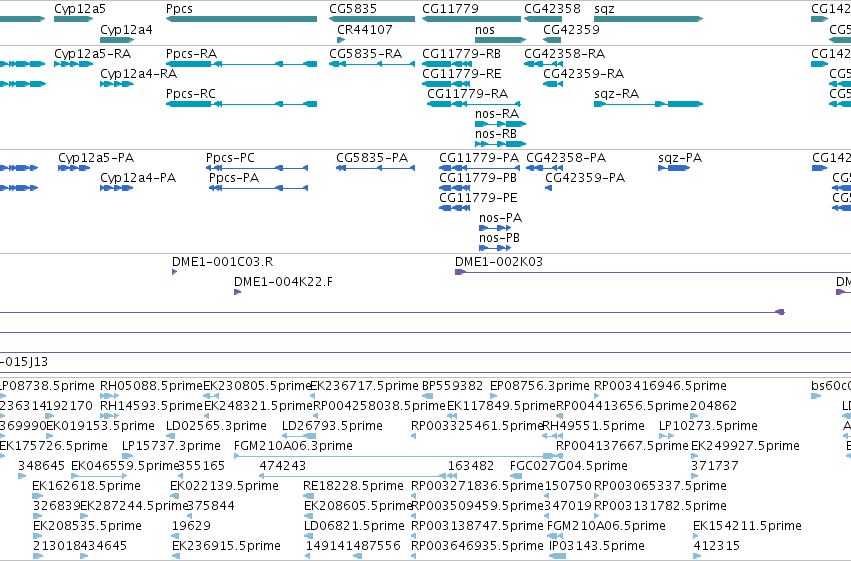851x561 pixels.
Task: Click the CG42359-RA transcript label
Action: point(583,74)
